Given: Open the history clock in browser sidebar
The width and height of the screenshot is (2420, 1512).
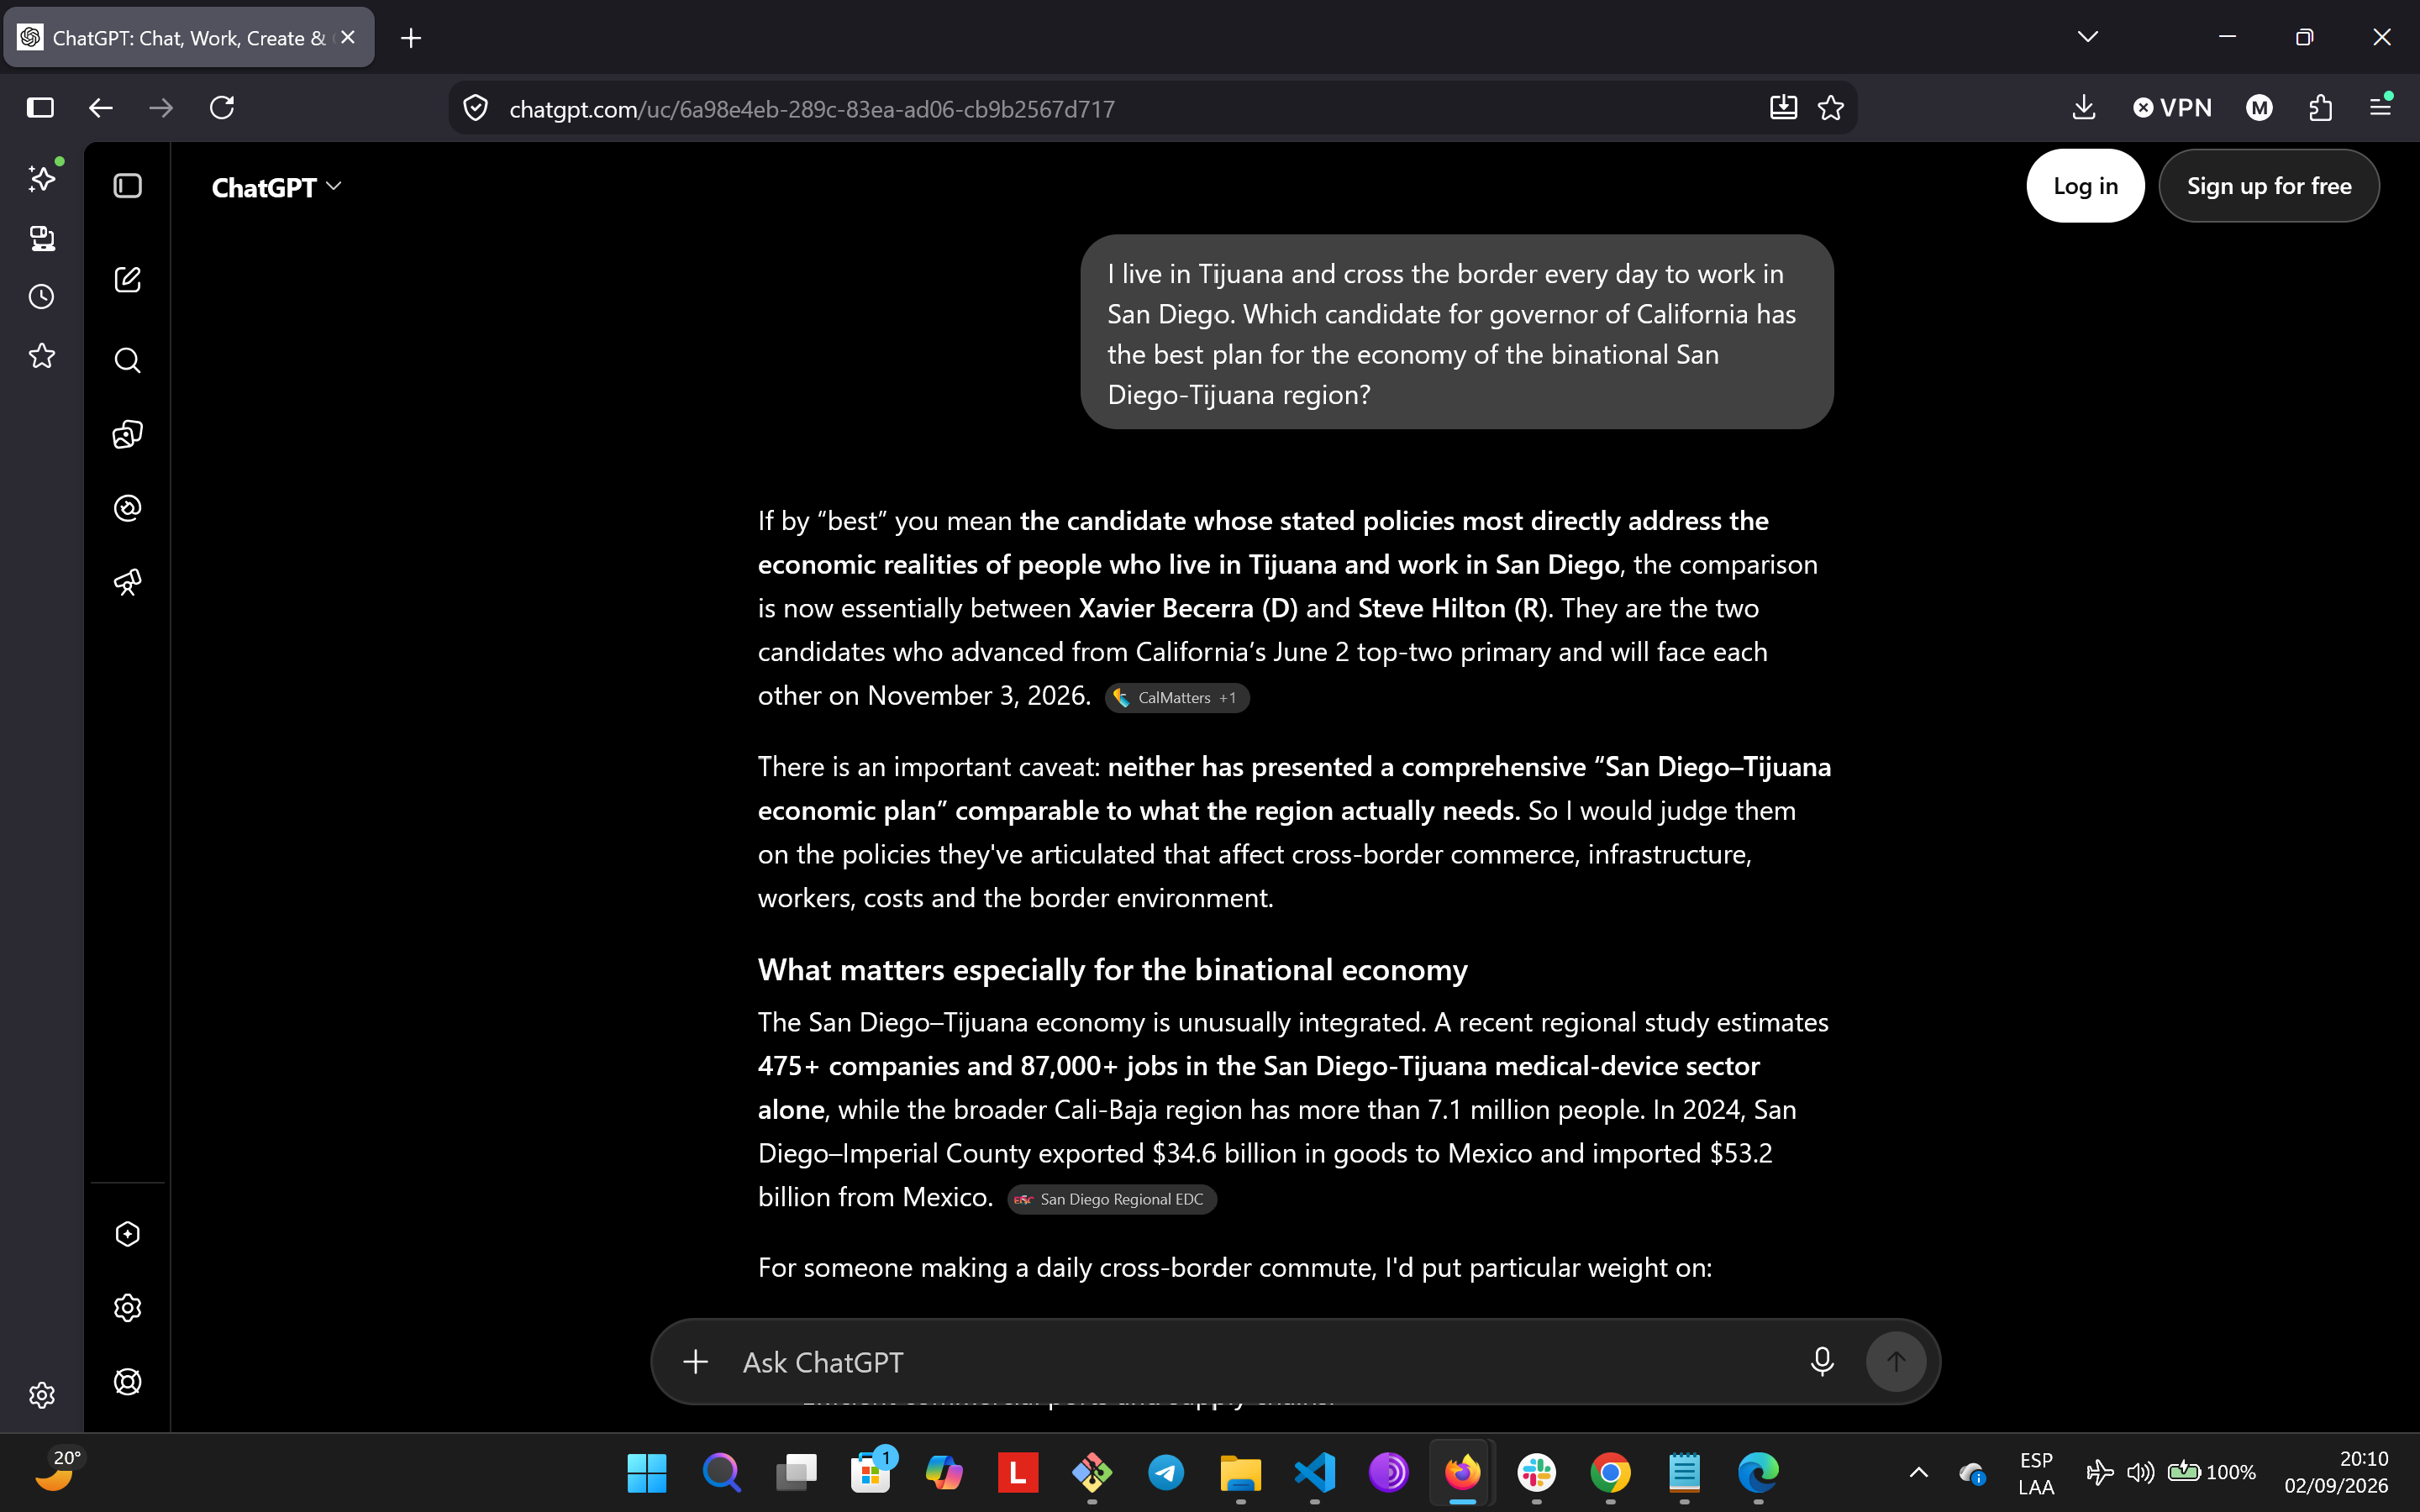Looking at the screenshot, I should tap(42, 297).
